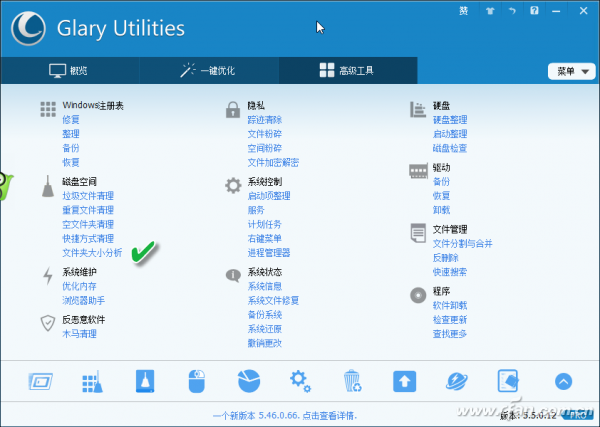Click the 反恶意软件 shield icon
The height and width of the screenshot is (427, 600).
tap(48, 323)
